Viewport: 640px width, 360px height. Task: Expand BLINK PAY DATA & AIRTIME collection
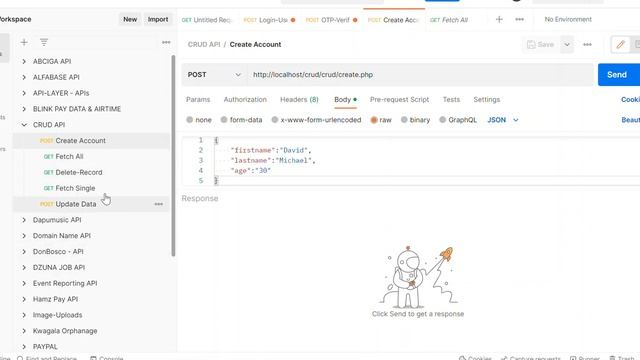point(24,109)
